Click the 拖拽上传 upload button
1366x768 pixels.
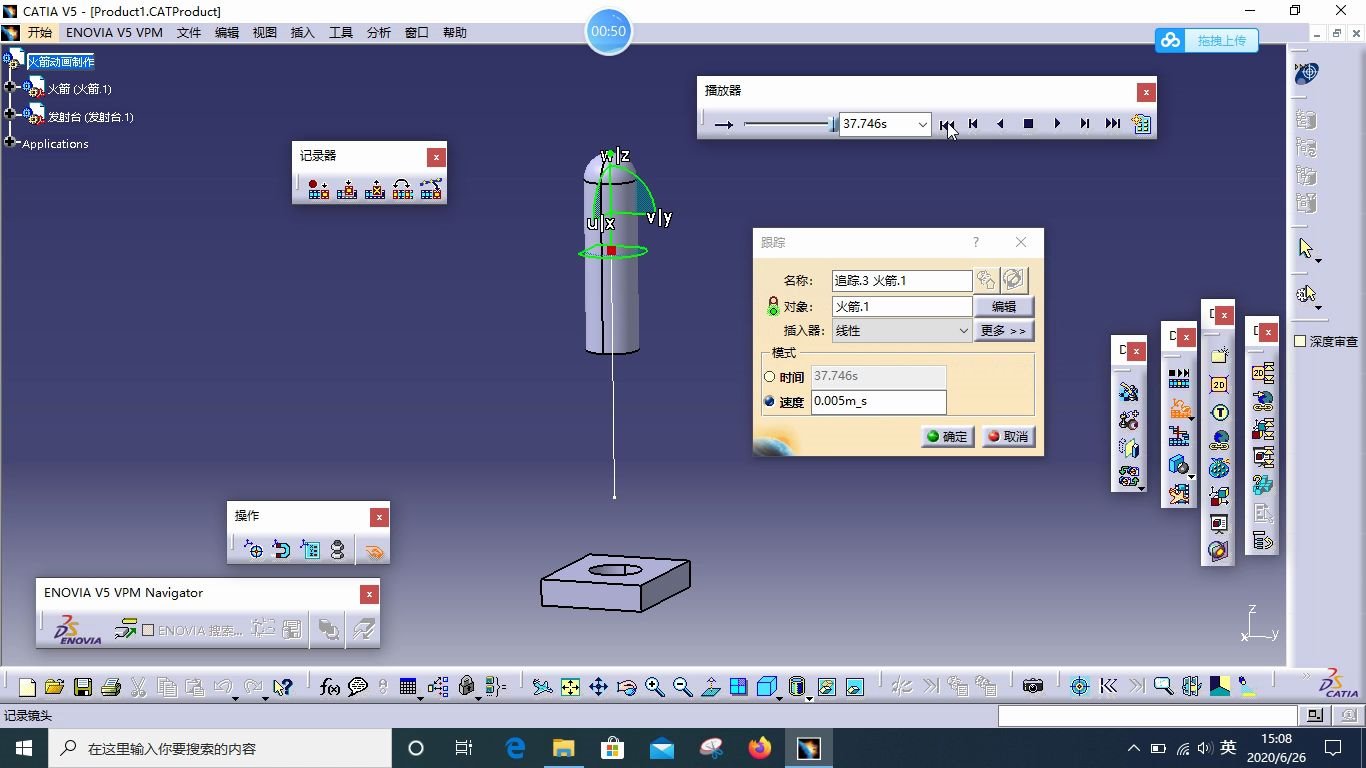(1207, 41)
